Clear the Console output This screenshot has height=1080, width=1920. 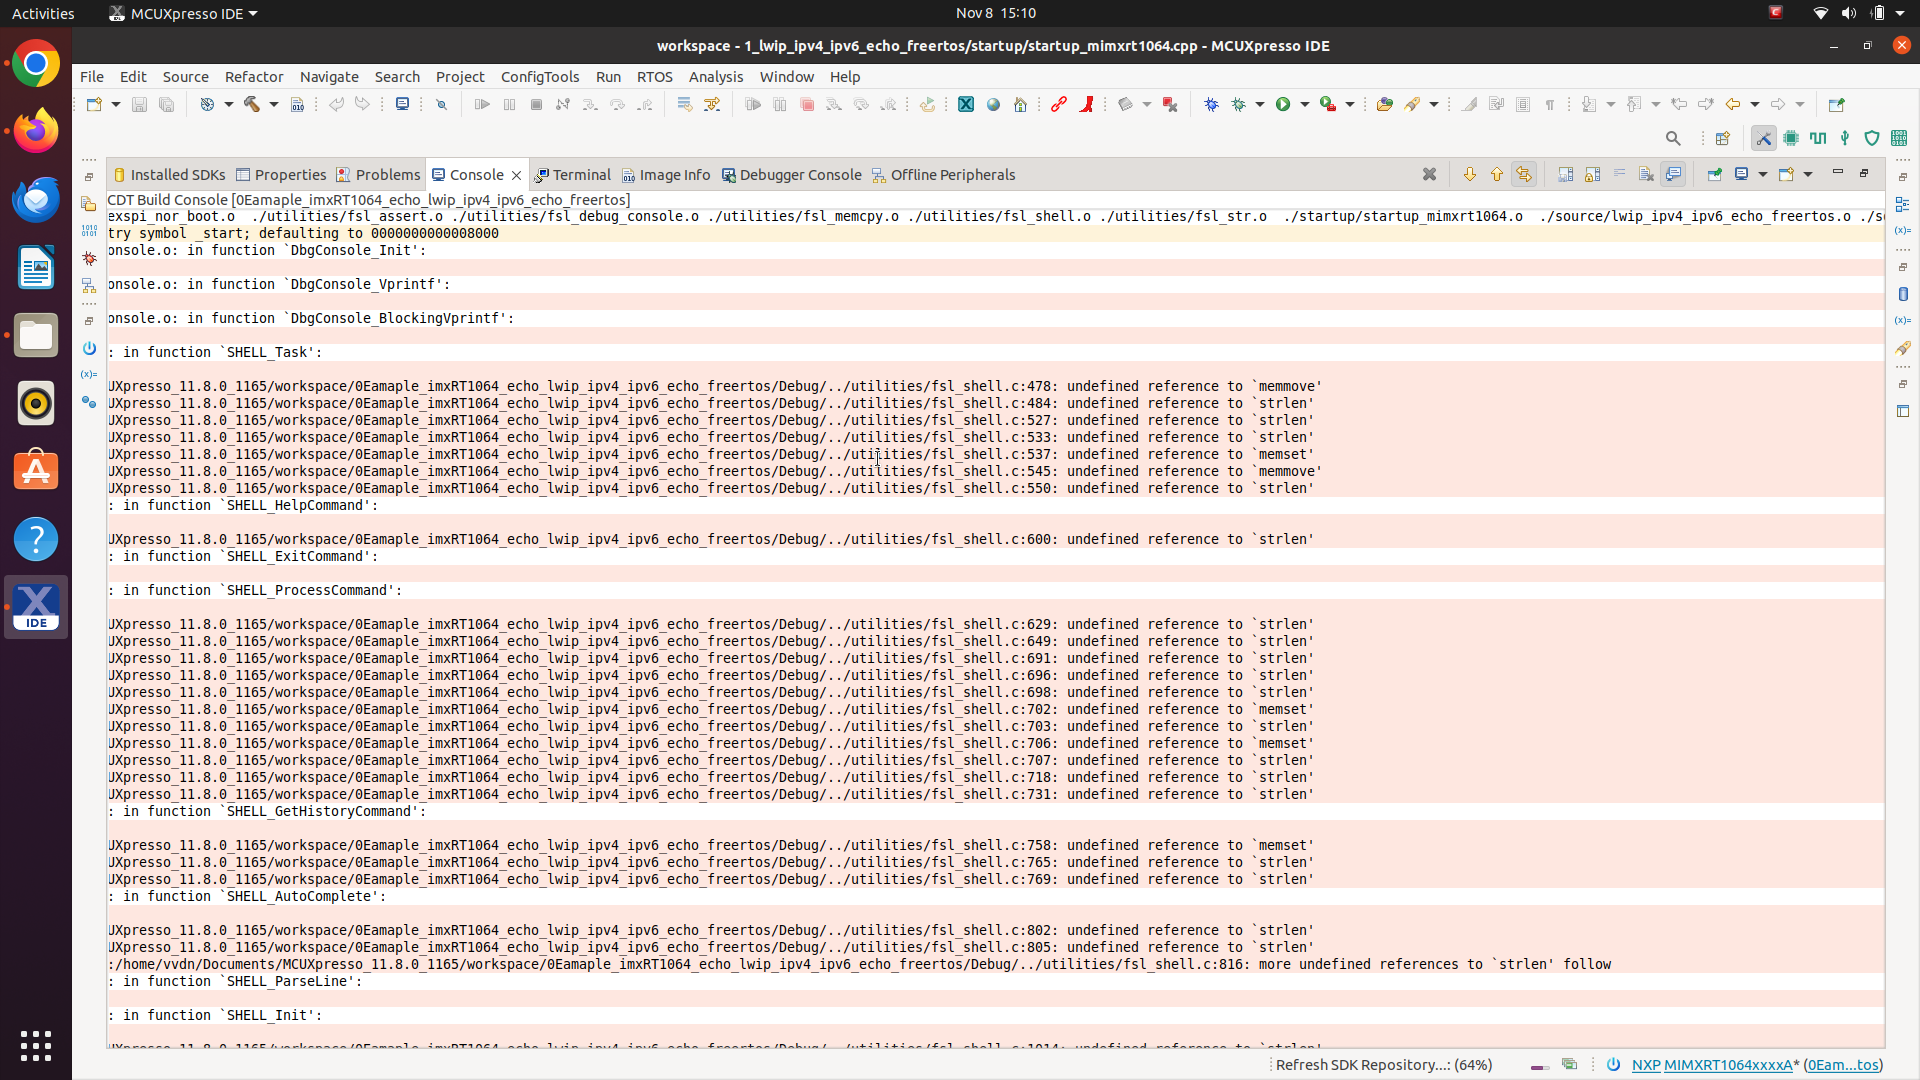(x=1646, y=173)
